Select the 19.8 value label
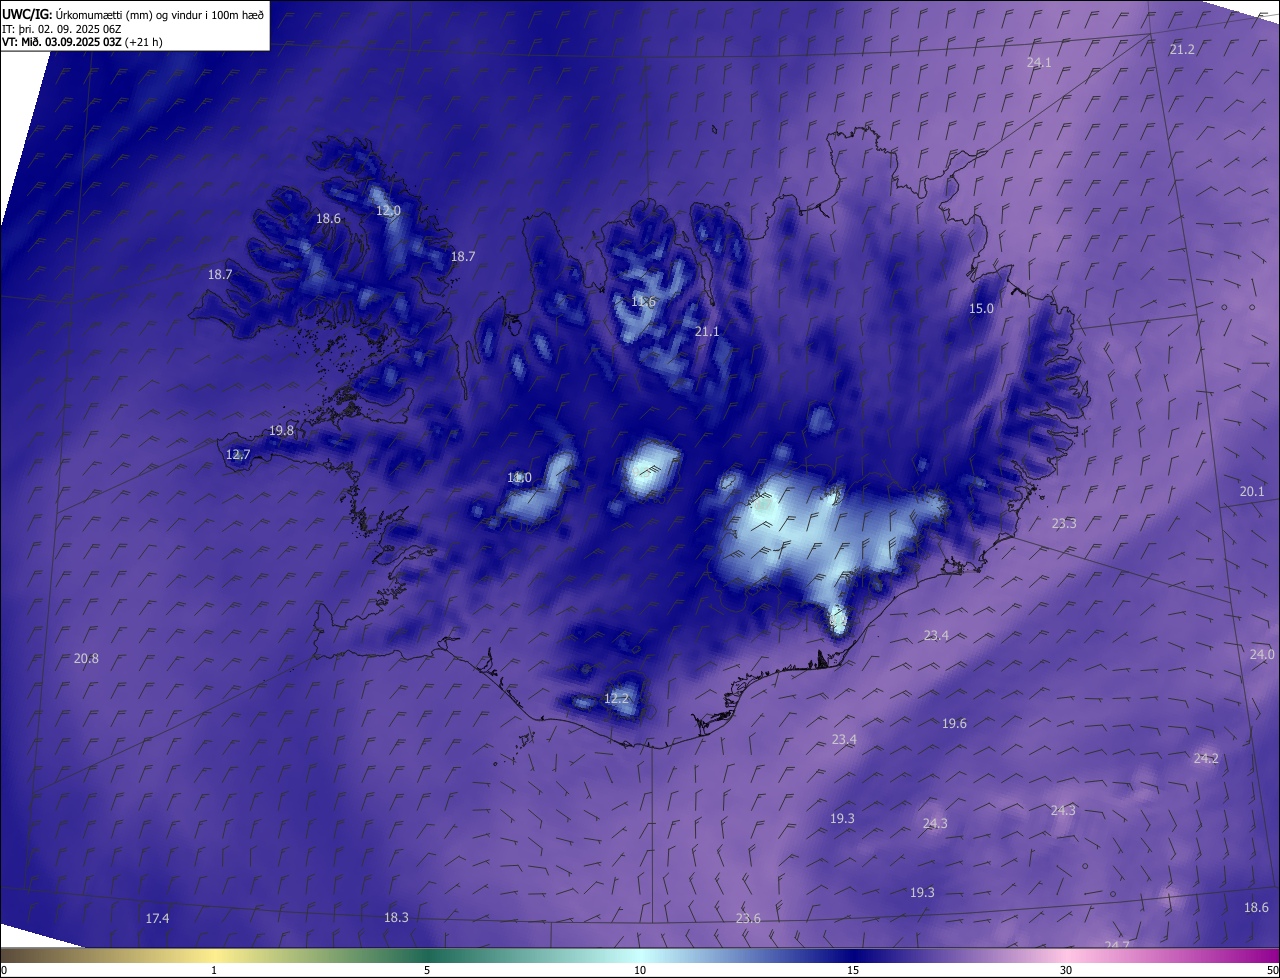This screenshot has height=978, width=1280. (x=281, y=430)
